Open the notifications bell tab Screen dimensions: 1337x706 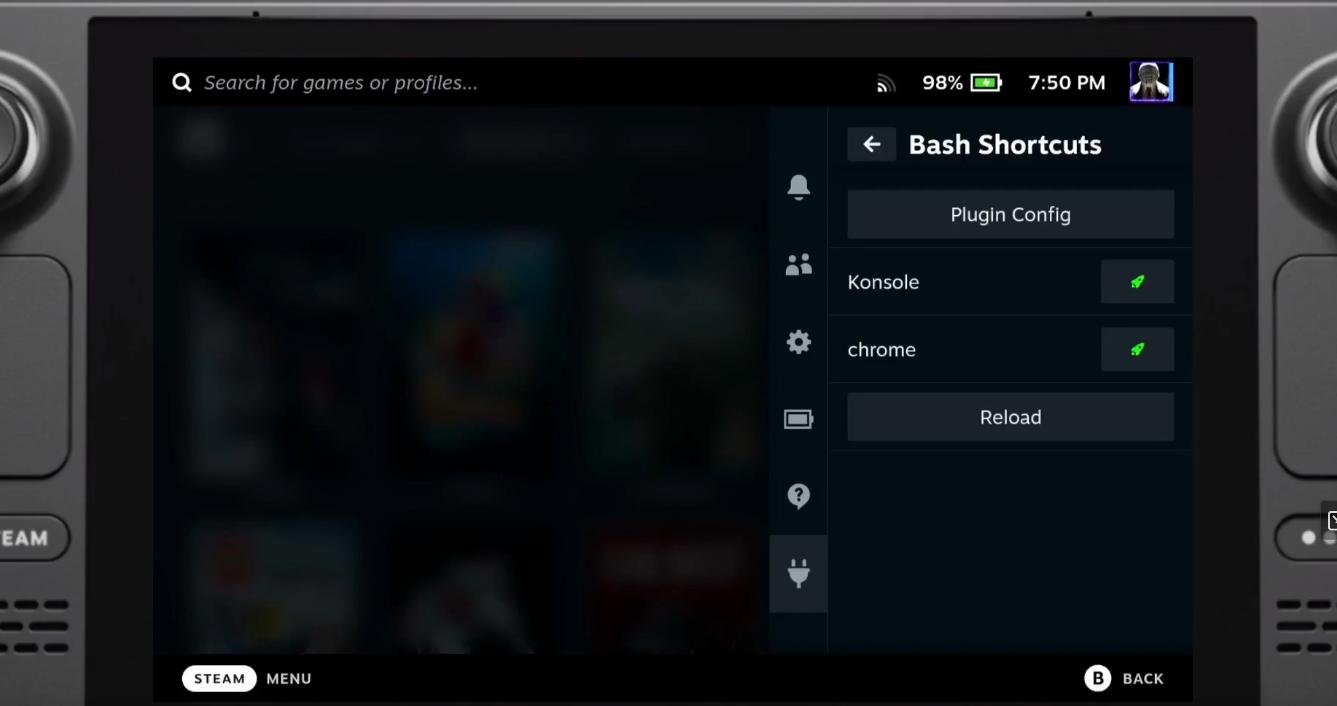[x=798, y=187]
